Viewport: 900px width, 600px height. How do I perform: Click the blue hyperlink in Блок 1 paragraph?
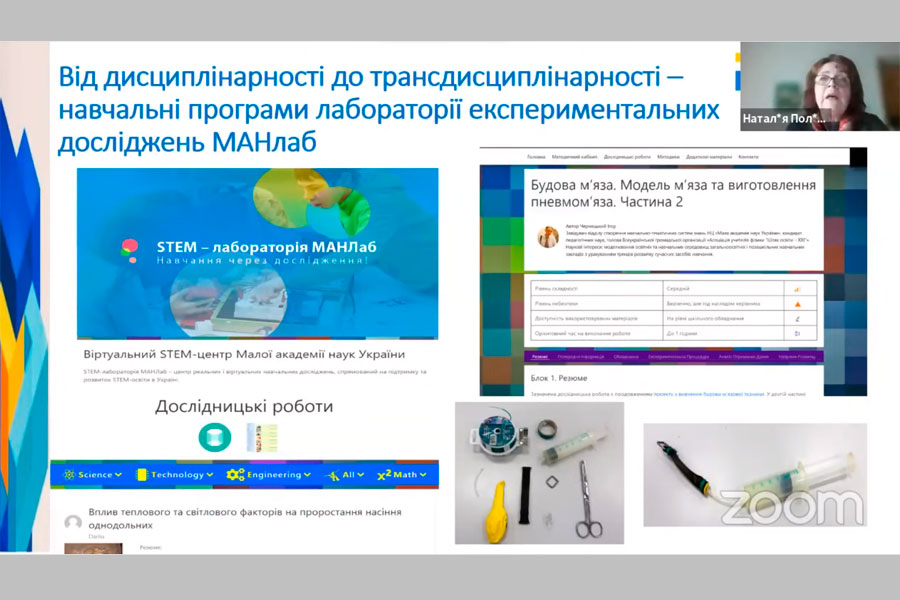click(x=709, y=394)
